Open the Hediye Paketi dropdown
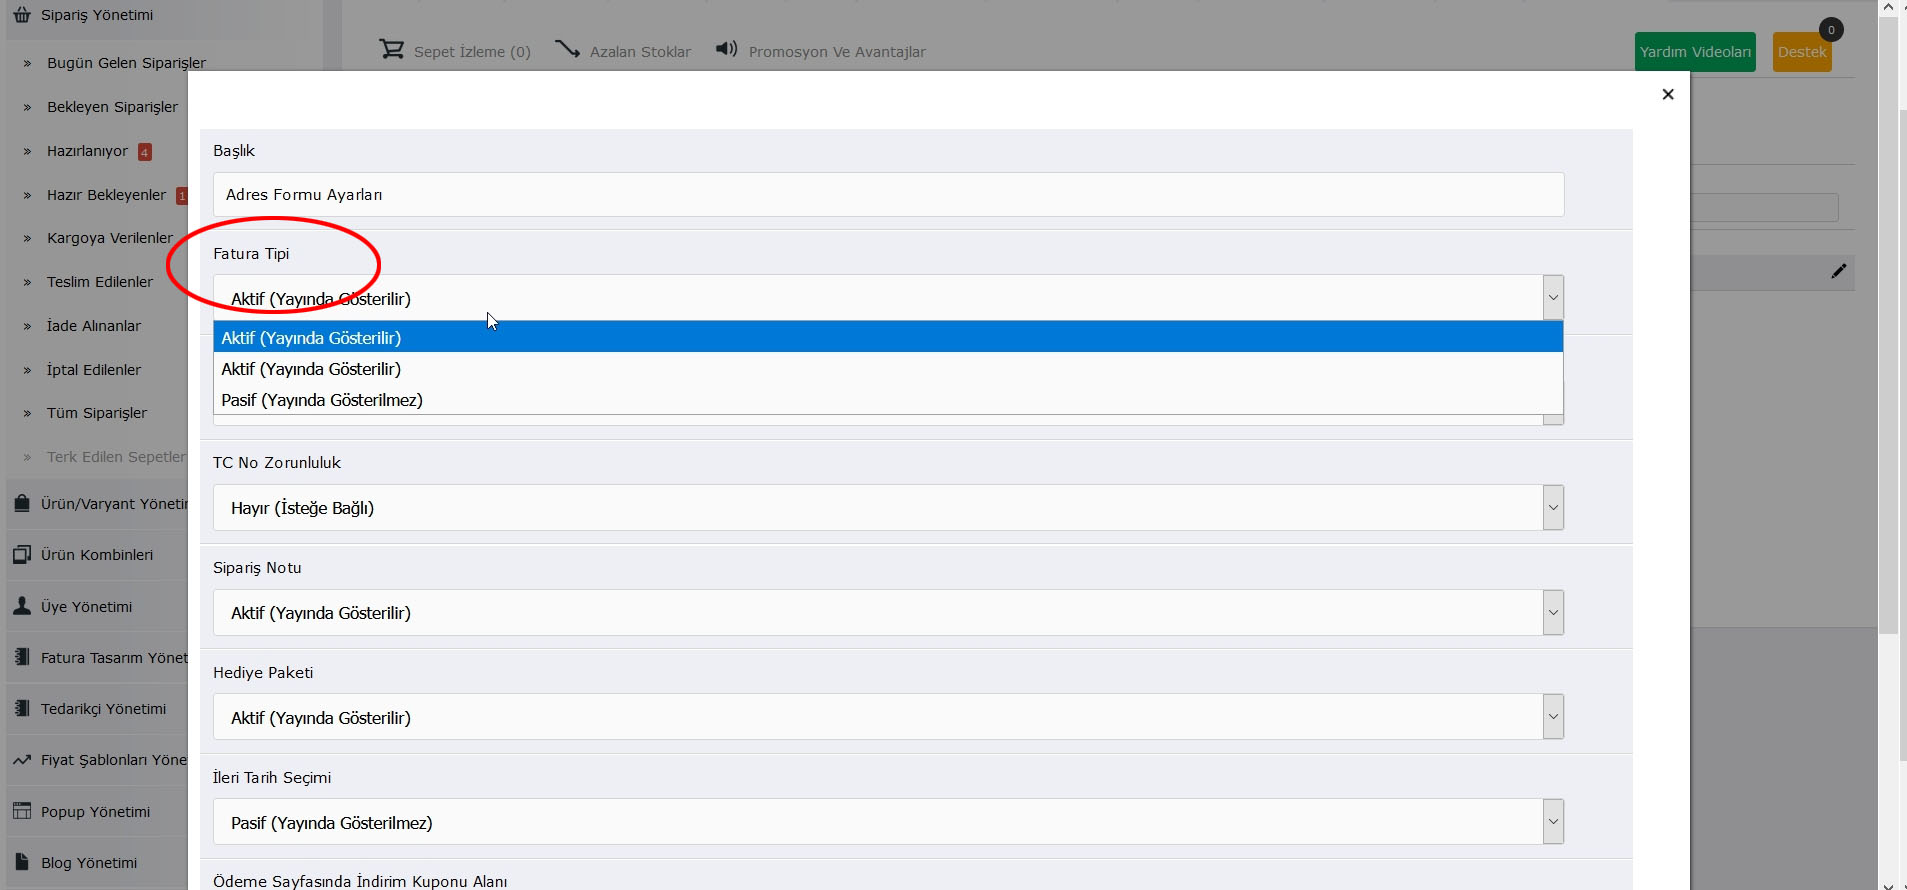 pyautogui.click(x=887, y=718)
